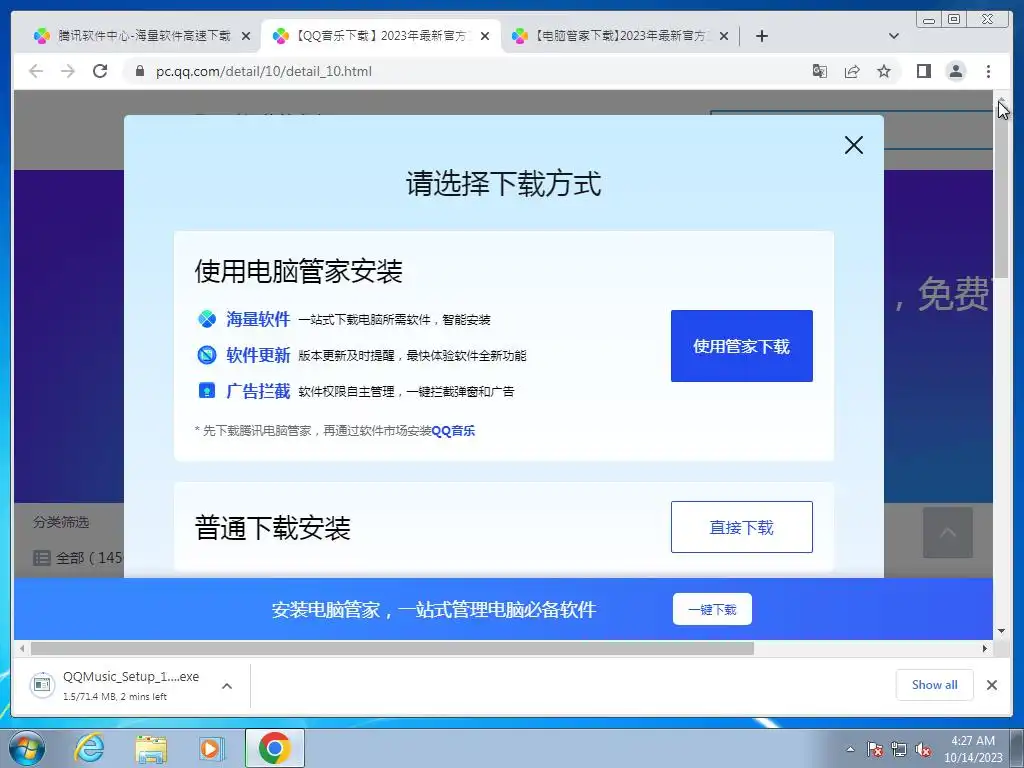Launch Internet Explorer from taskbar
The image size is (1024, 768).
(x=89, y=748)
